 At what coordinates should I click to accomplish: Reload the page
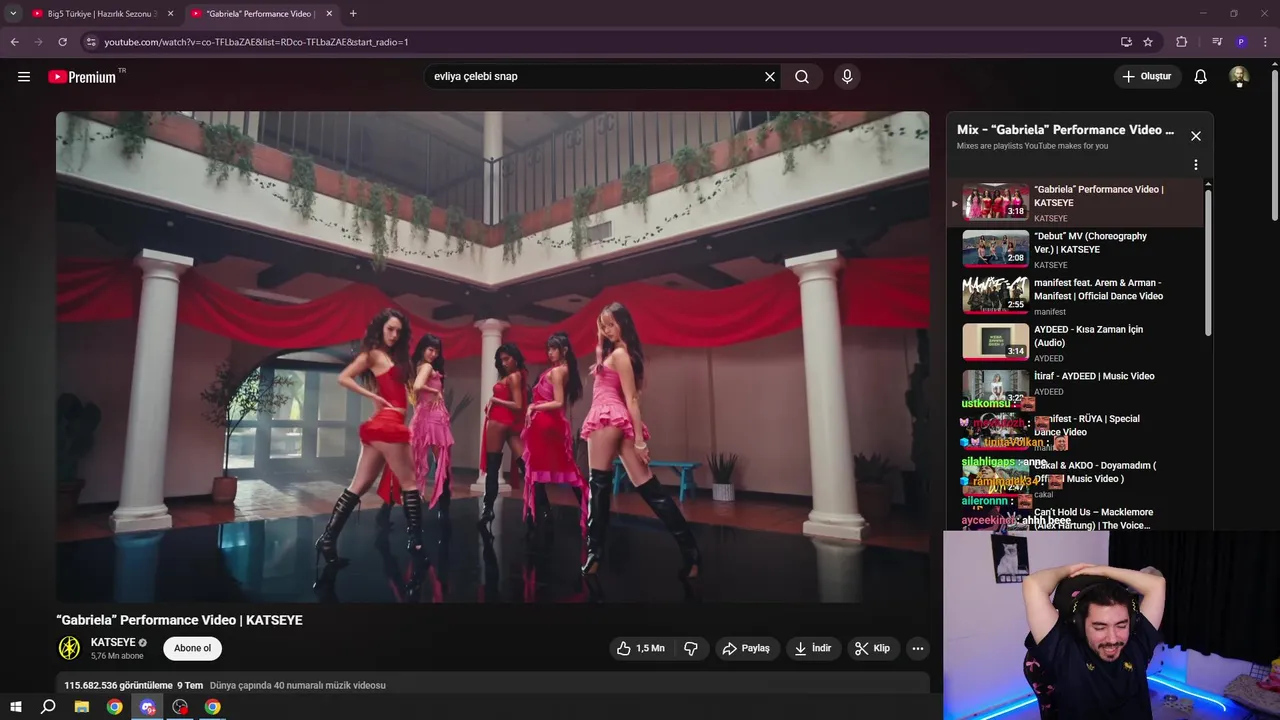point(62,42)
